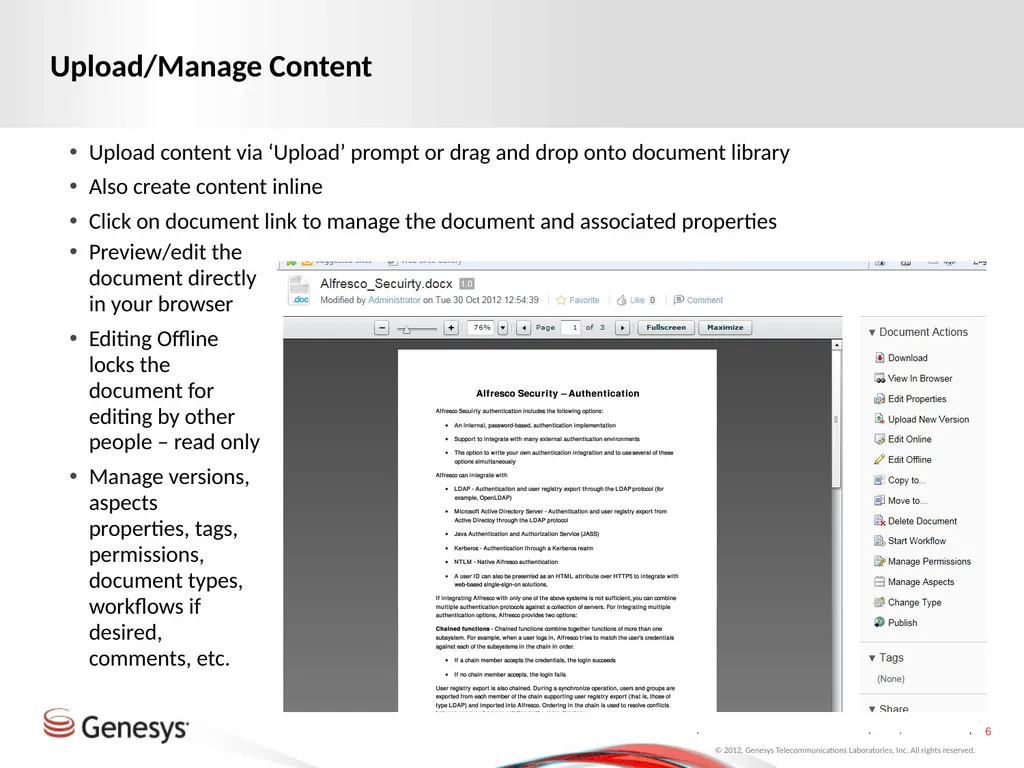1024x768 pixels.
Task: Go to next page arrow
Action: 622,328
